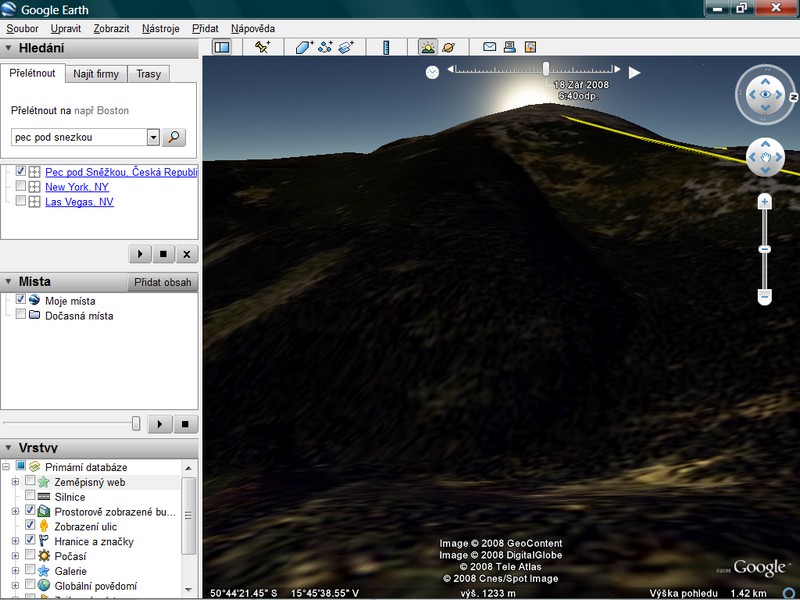This screenshot has height=600, width=800.
Task: Open the Přidat menu
Action: (x=205, y=29)
